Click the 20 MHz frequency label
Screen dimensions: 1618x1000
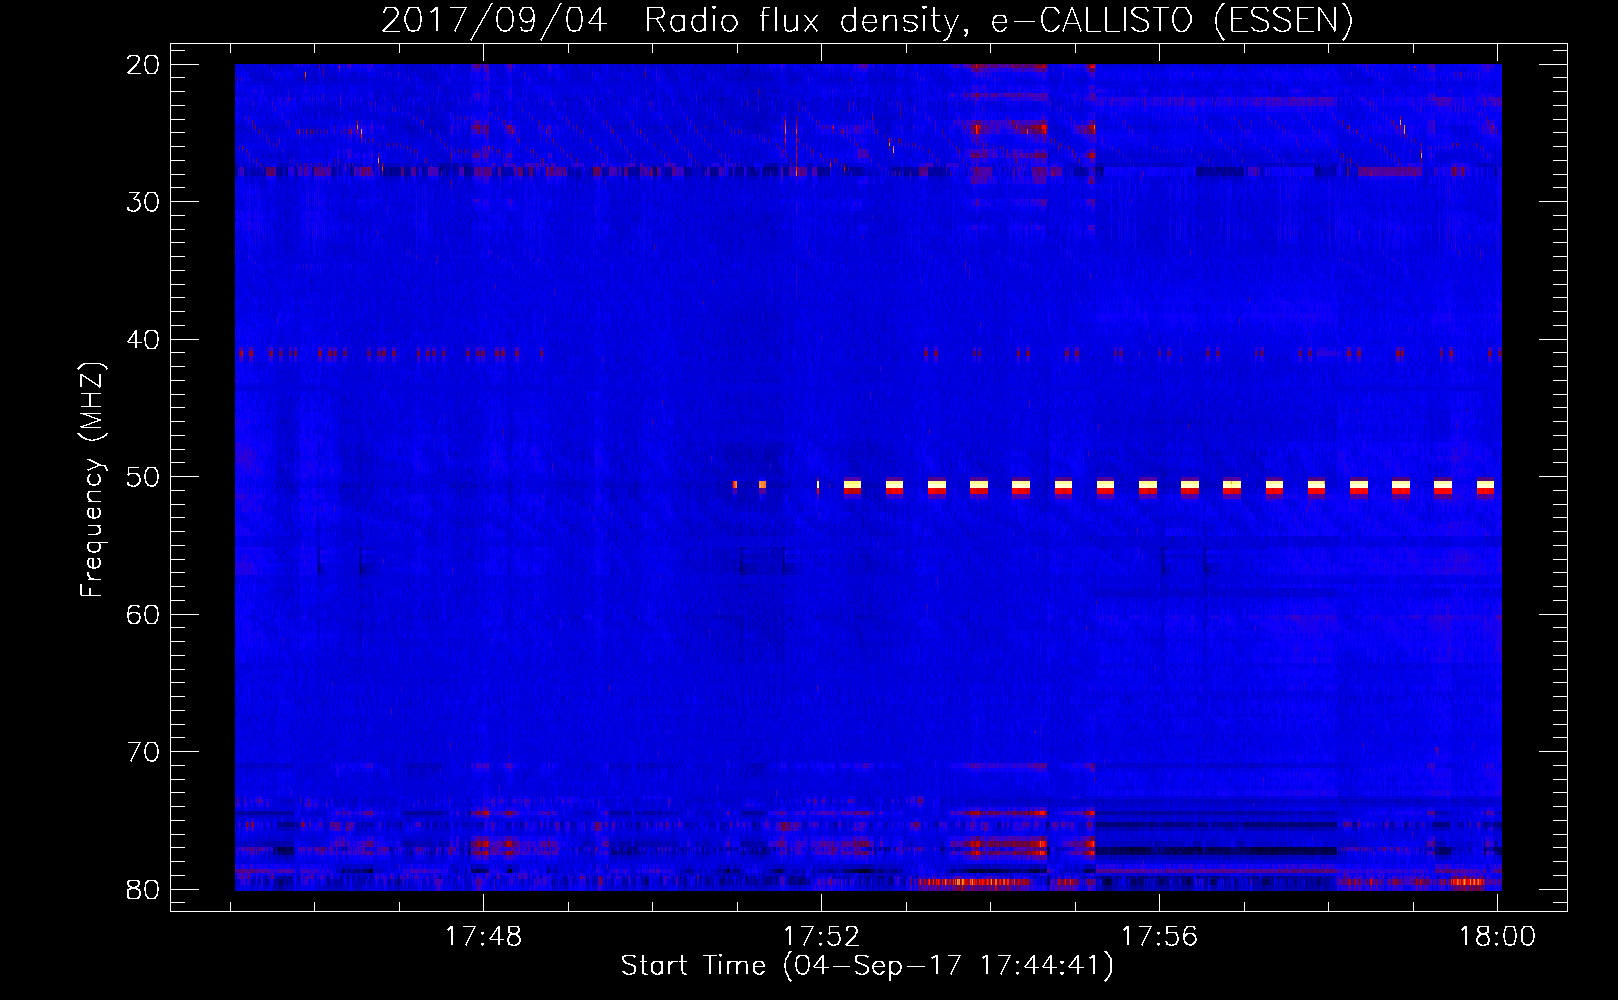[x=143, y=65]
